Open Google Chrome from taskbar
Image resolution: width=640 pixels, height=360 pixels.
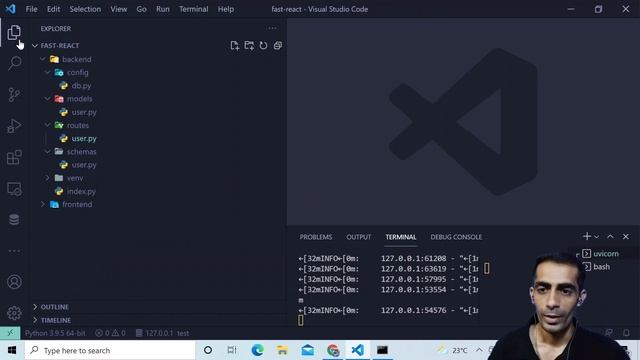click(333, 350)
